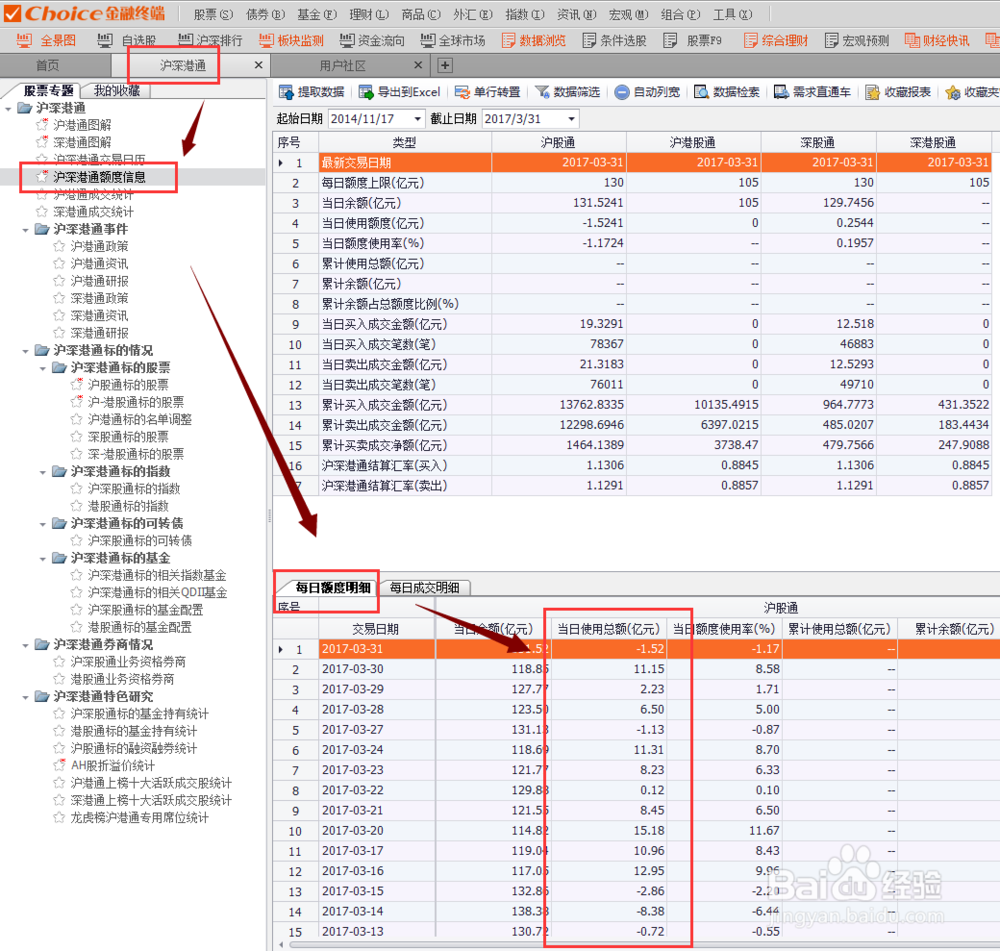Open the 债券(B) menu
Screen dimensions: 1000x951
point(265,14)
